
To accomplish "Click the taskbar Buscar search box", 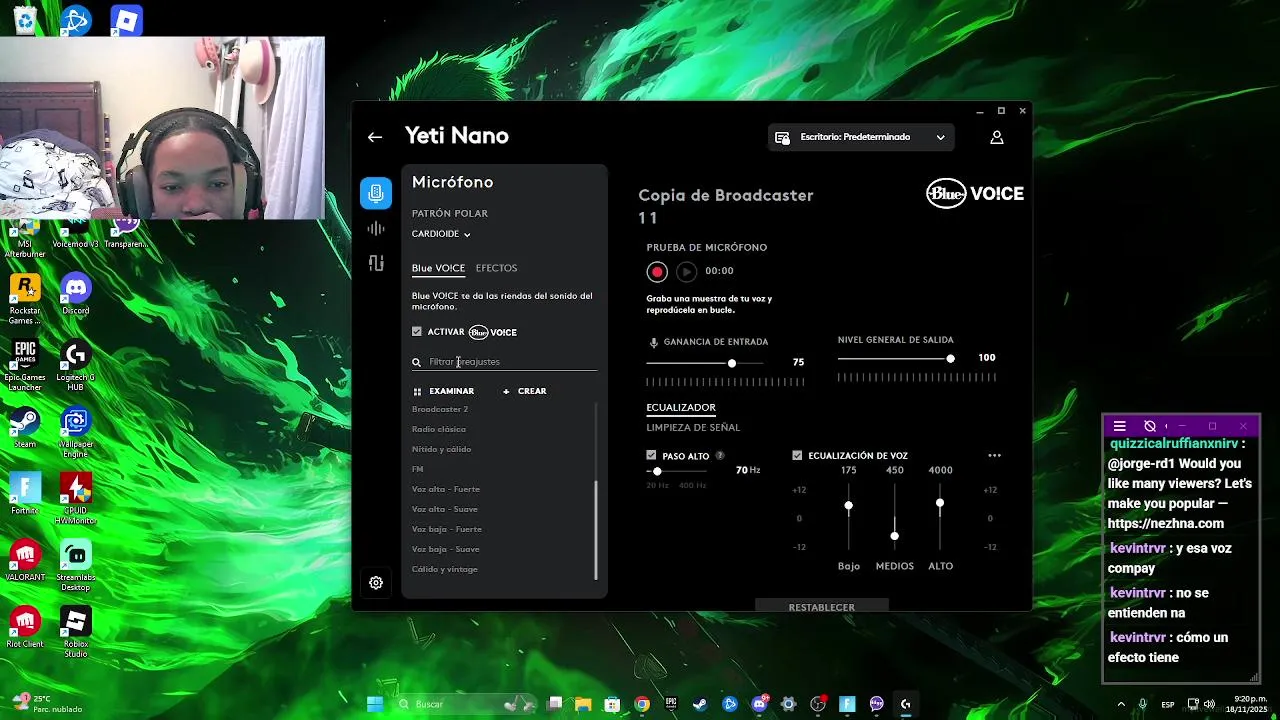I will click(467, 704).
